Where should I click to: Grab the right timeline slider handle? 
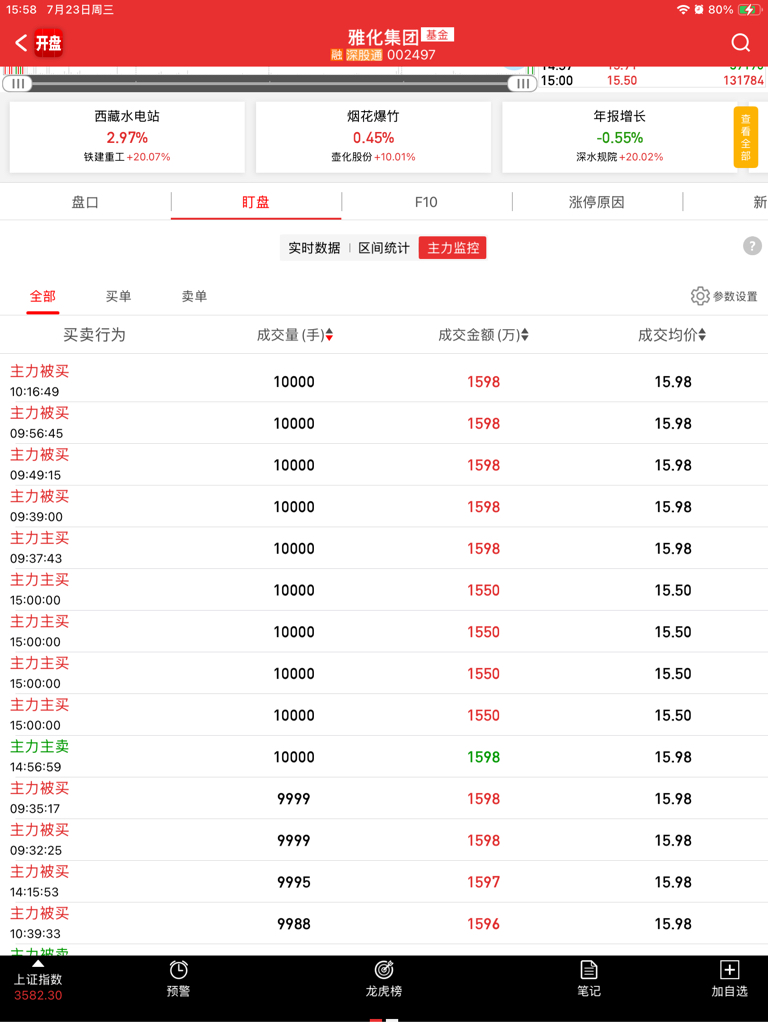pos(522,83)
